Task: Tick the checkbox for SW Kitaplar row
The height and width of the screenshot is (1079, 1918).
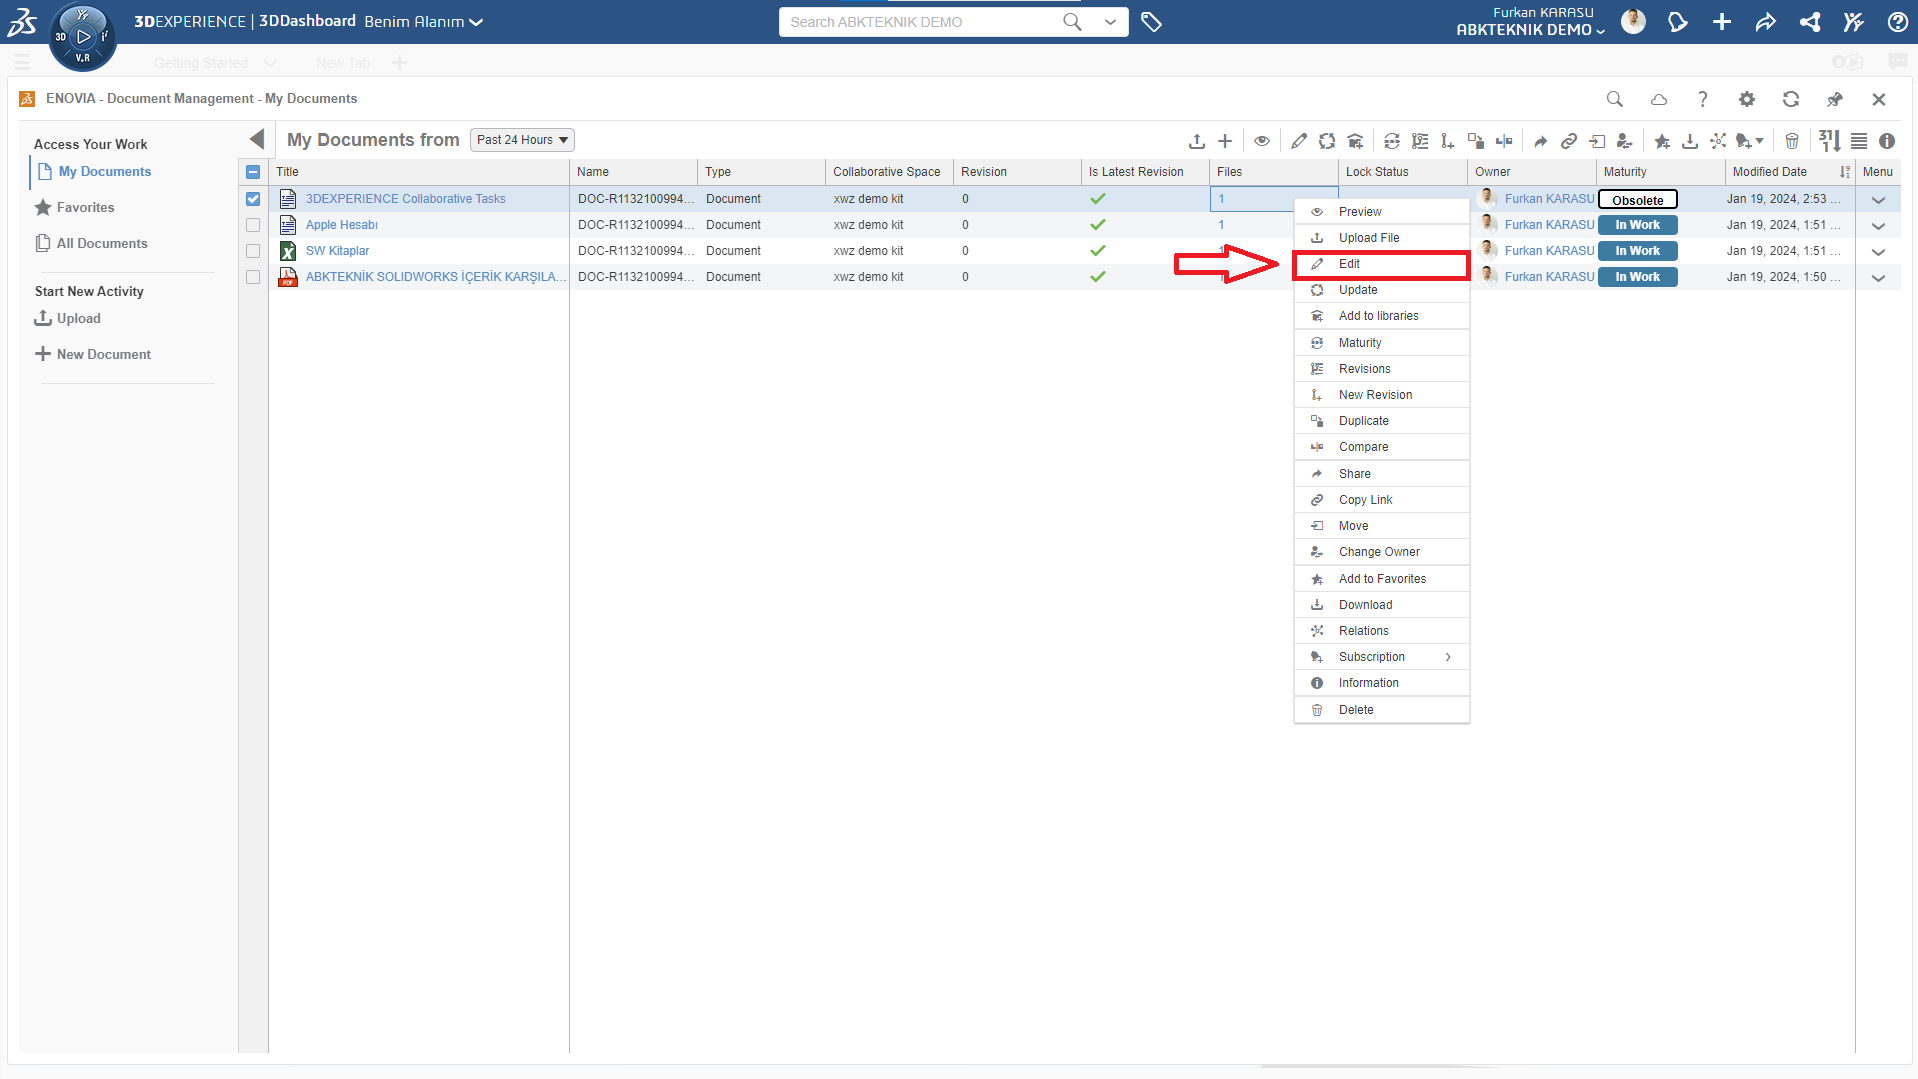Action: pyautogui.click(x=253, y=251)
